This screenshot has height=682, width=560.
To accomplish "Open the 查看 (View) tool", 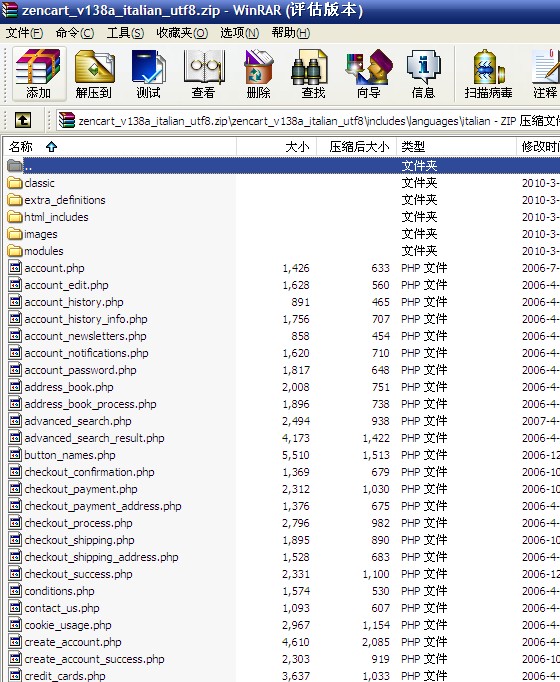I will click(x=203, y=74).
